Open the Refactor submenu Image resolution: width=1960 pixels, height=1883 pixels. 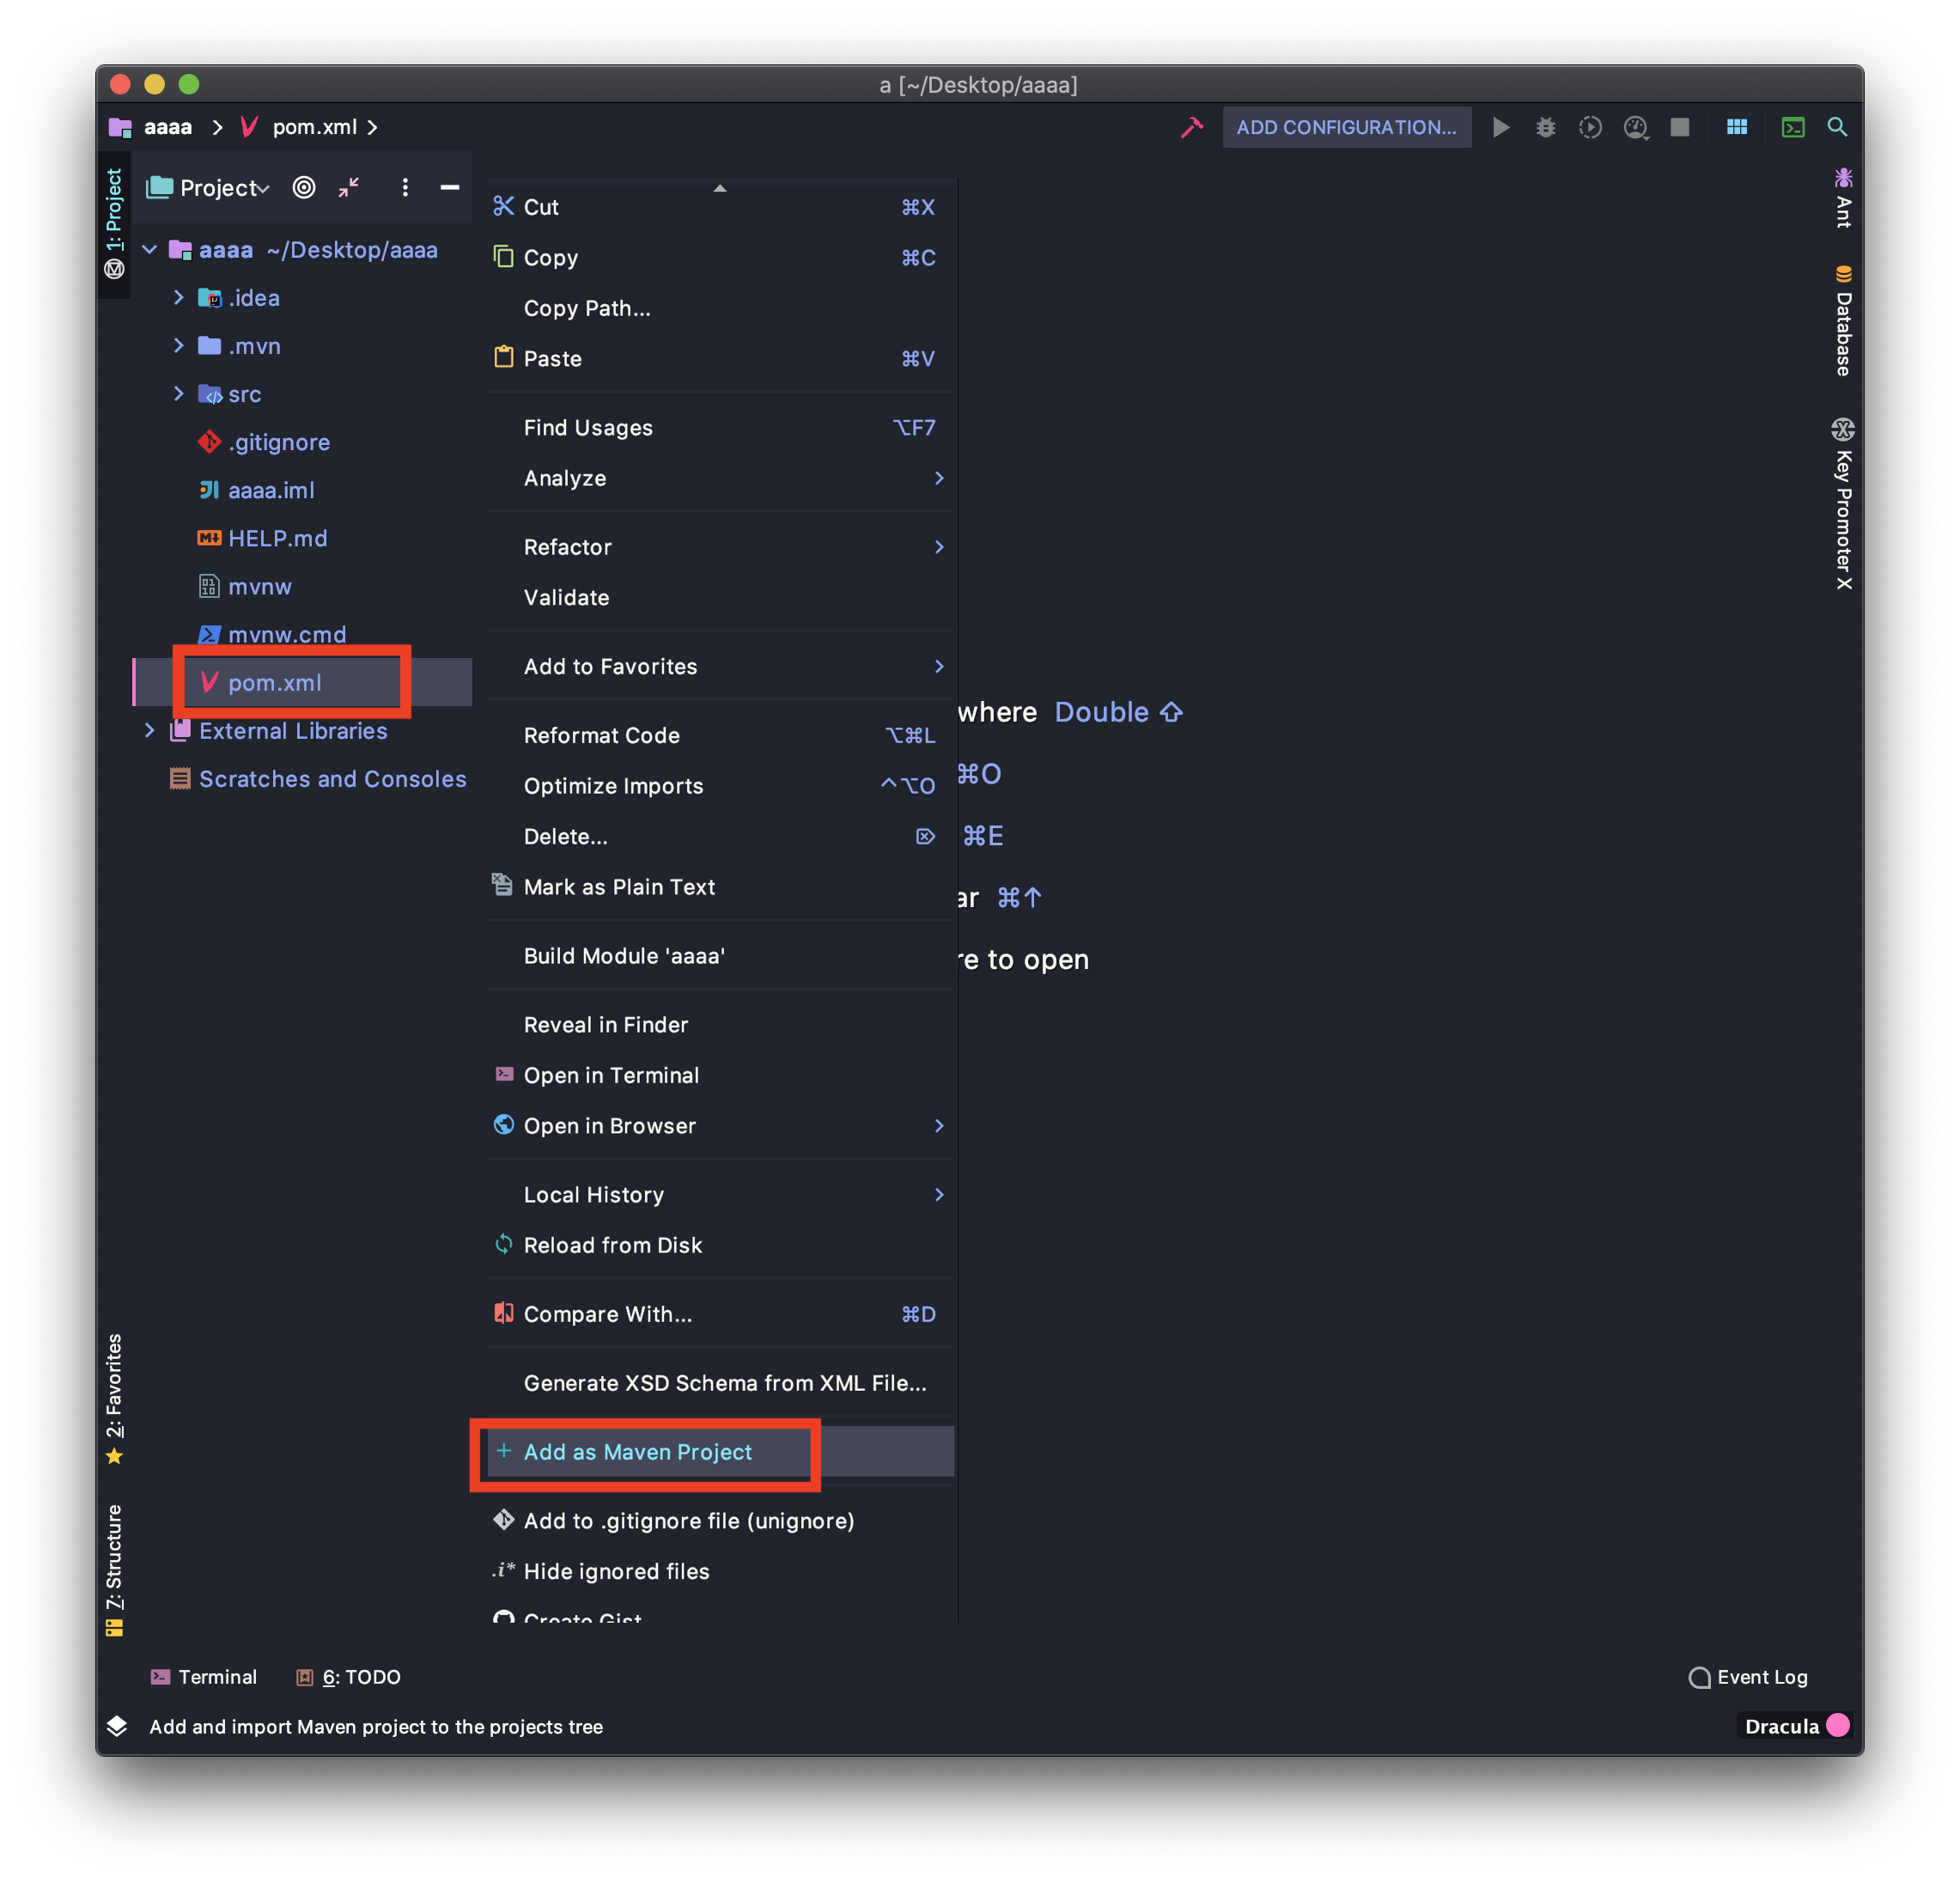(x=720, y=547)
